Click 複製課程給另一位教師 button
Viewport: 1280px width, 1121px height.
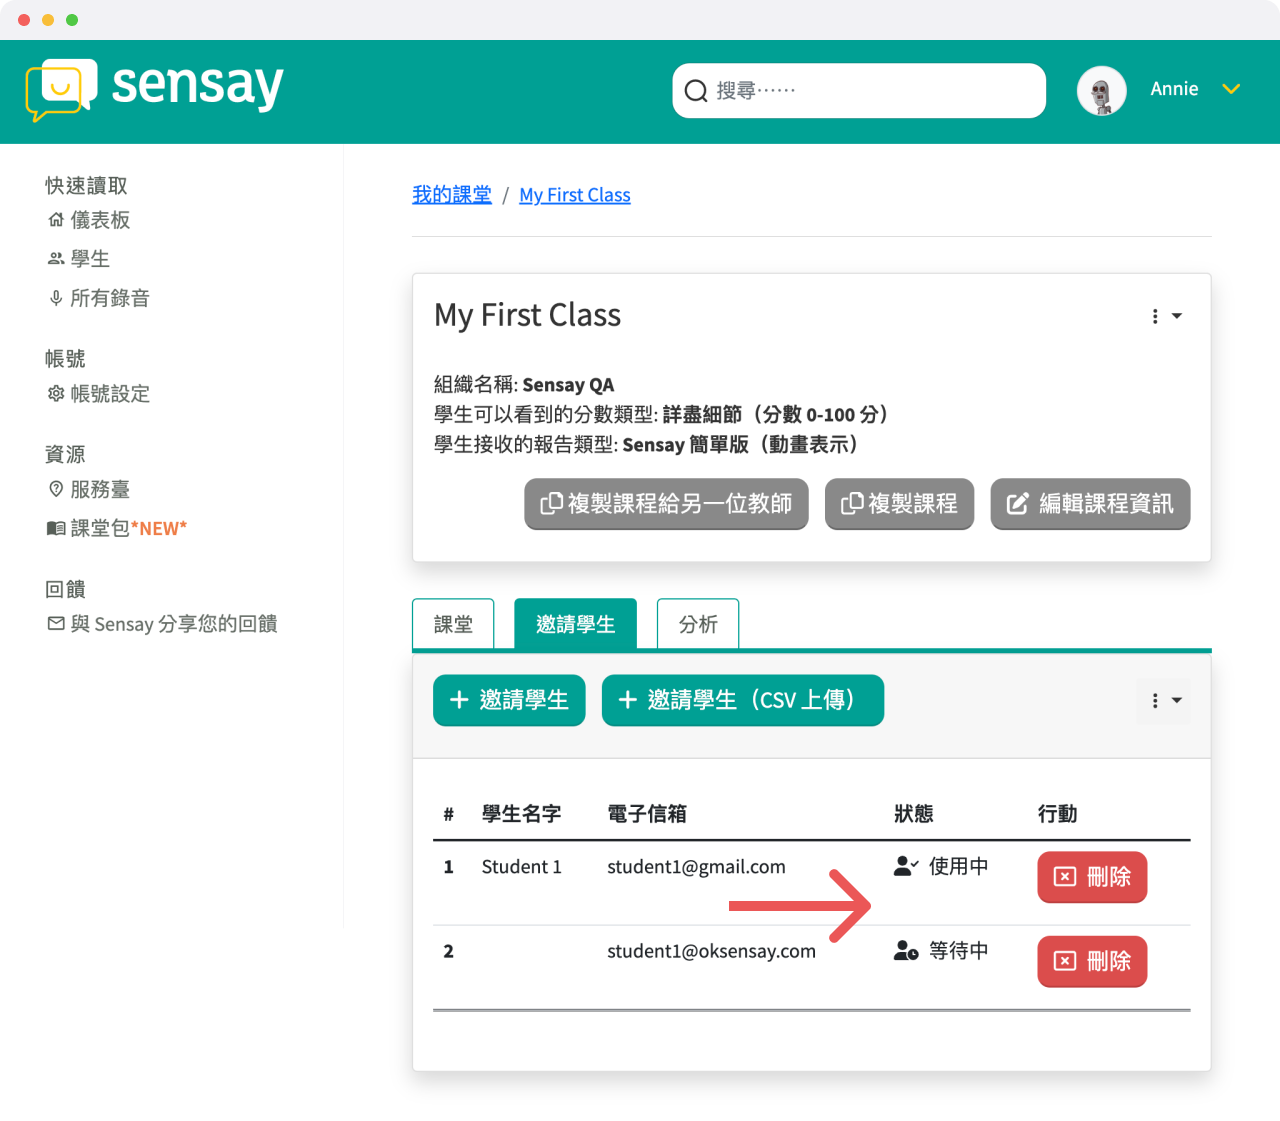(x=666, y=504)
